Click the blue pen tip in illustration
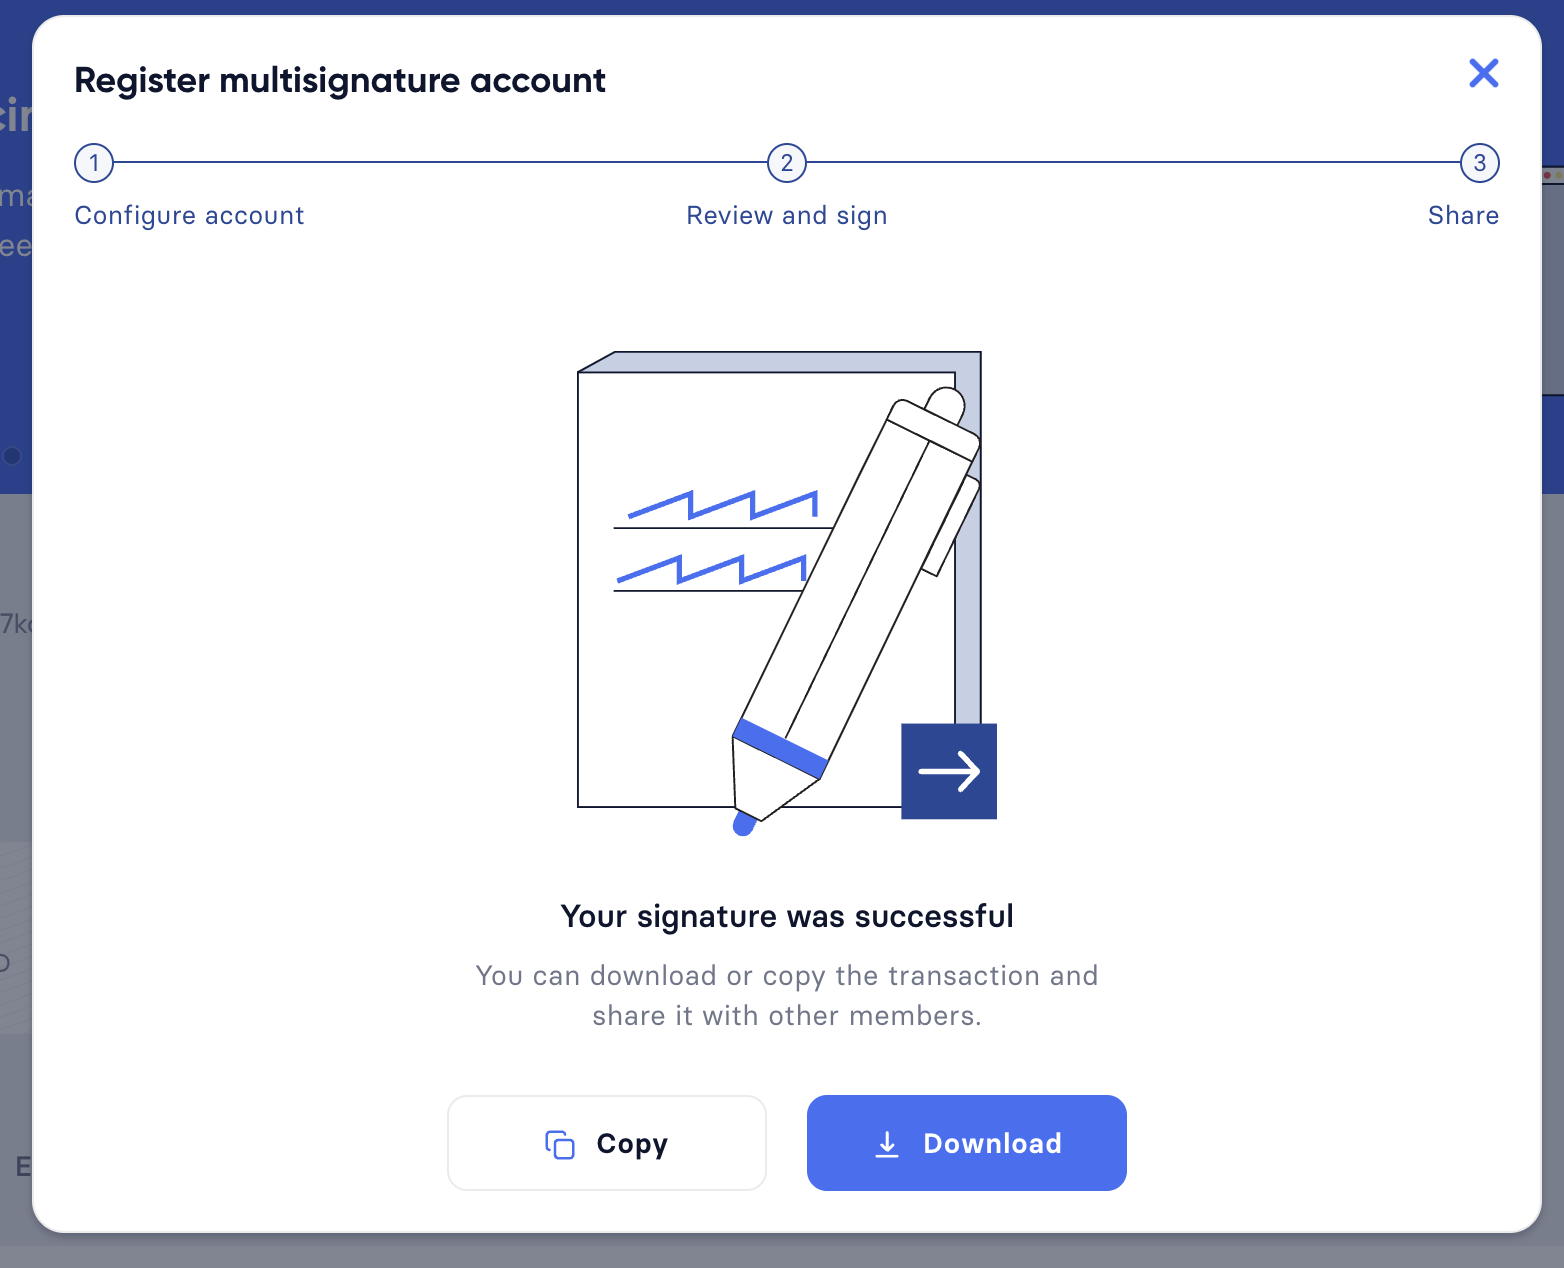The image size is (1564, 1268). 744,824
